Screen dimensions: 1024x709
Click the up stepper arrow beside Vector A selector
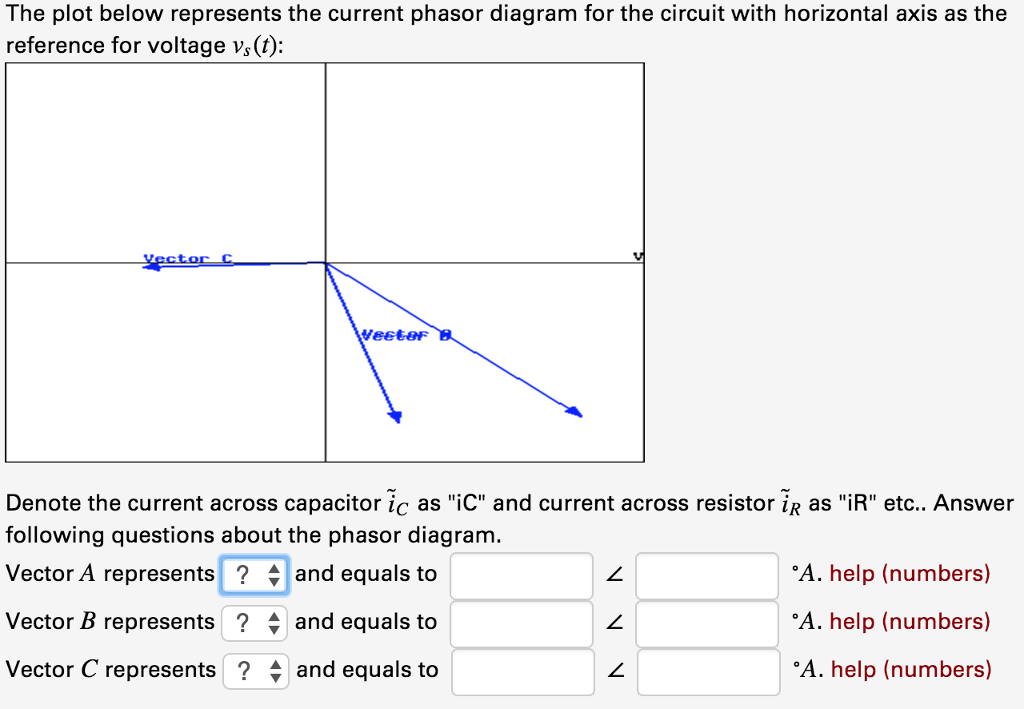(x=273, y=570)
